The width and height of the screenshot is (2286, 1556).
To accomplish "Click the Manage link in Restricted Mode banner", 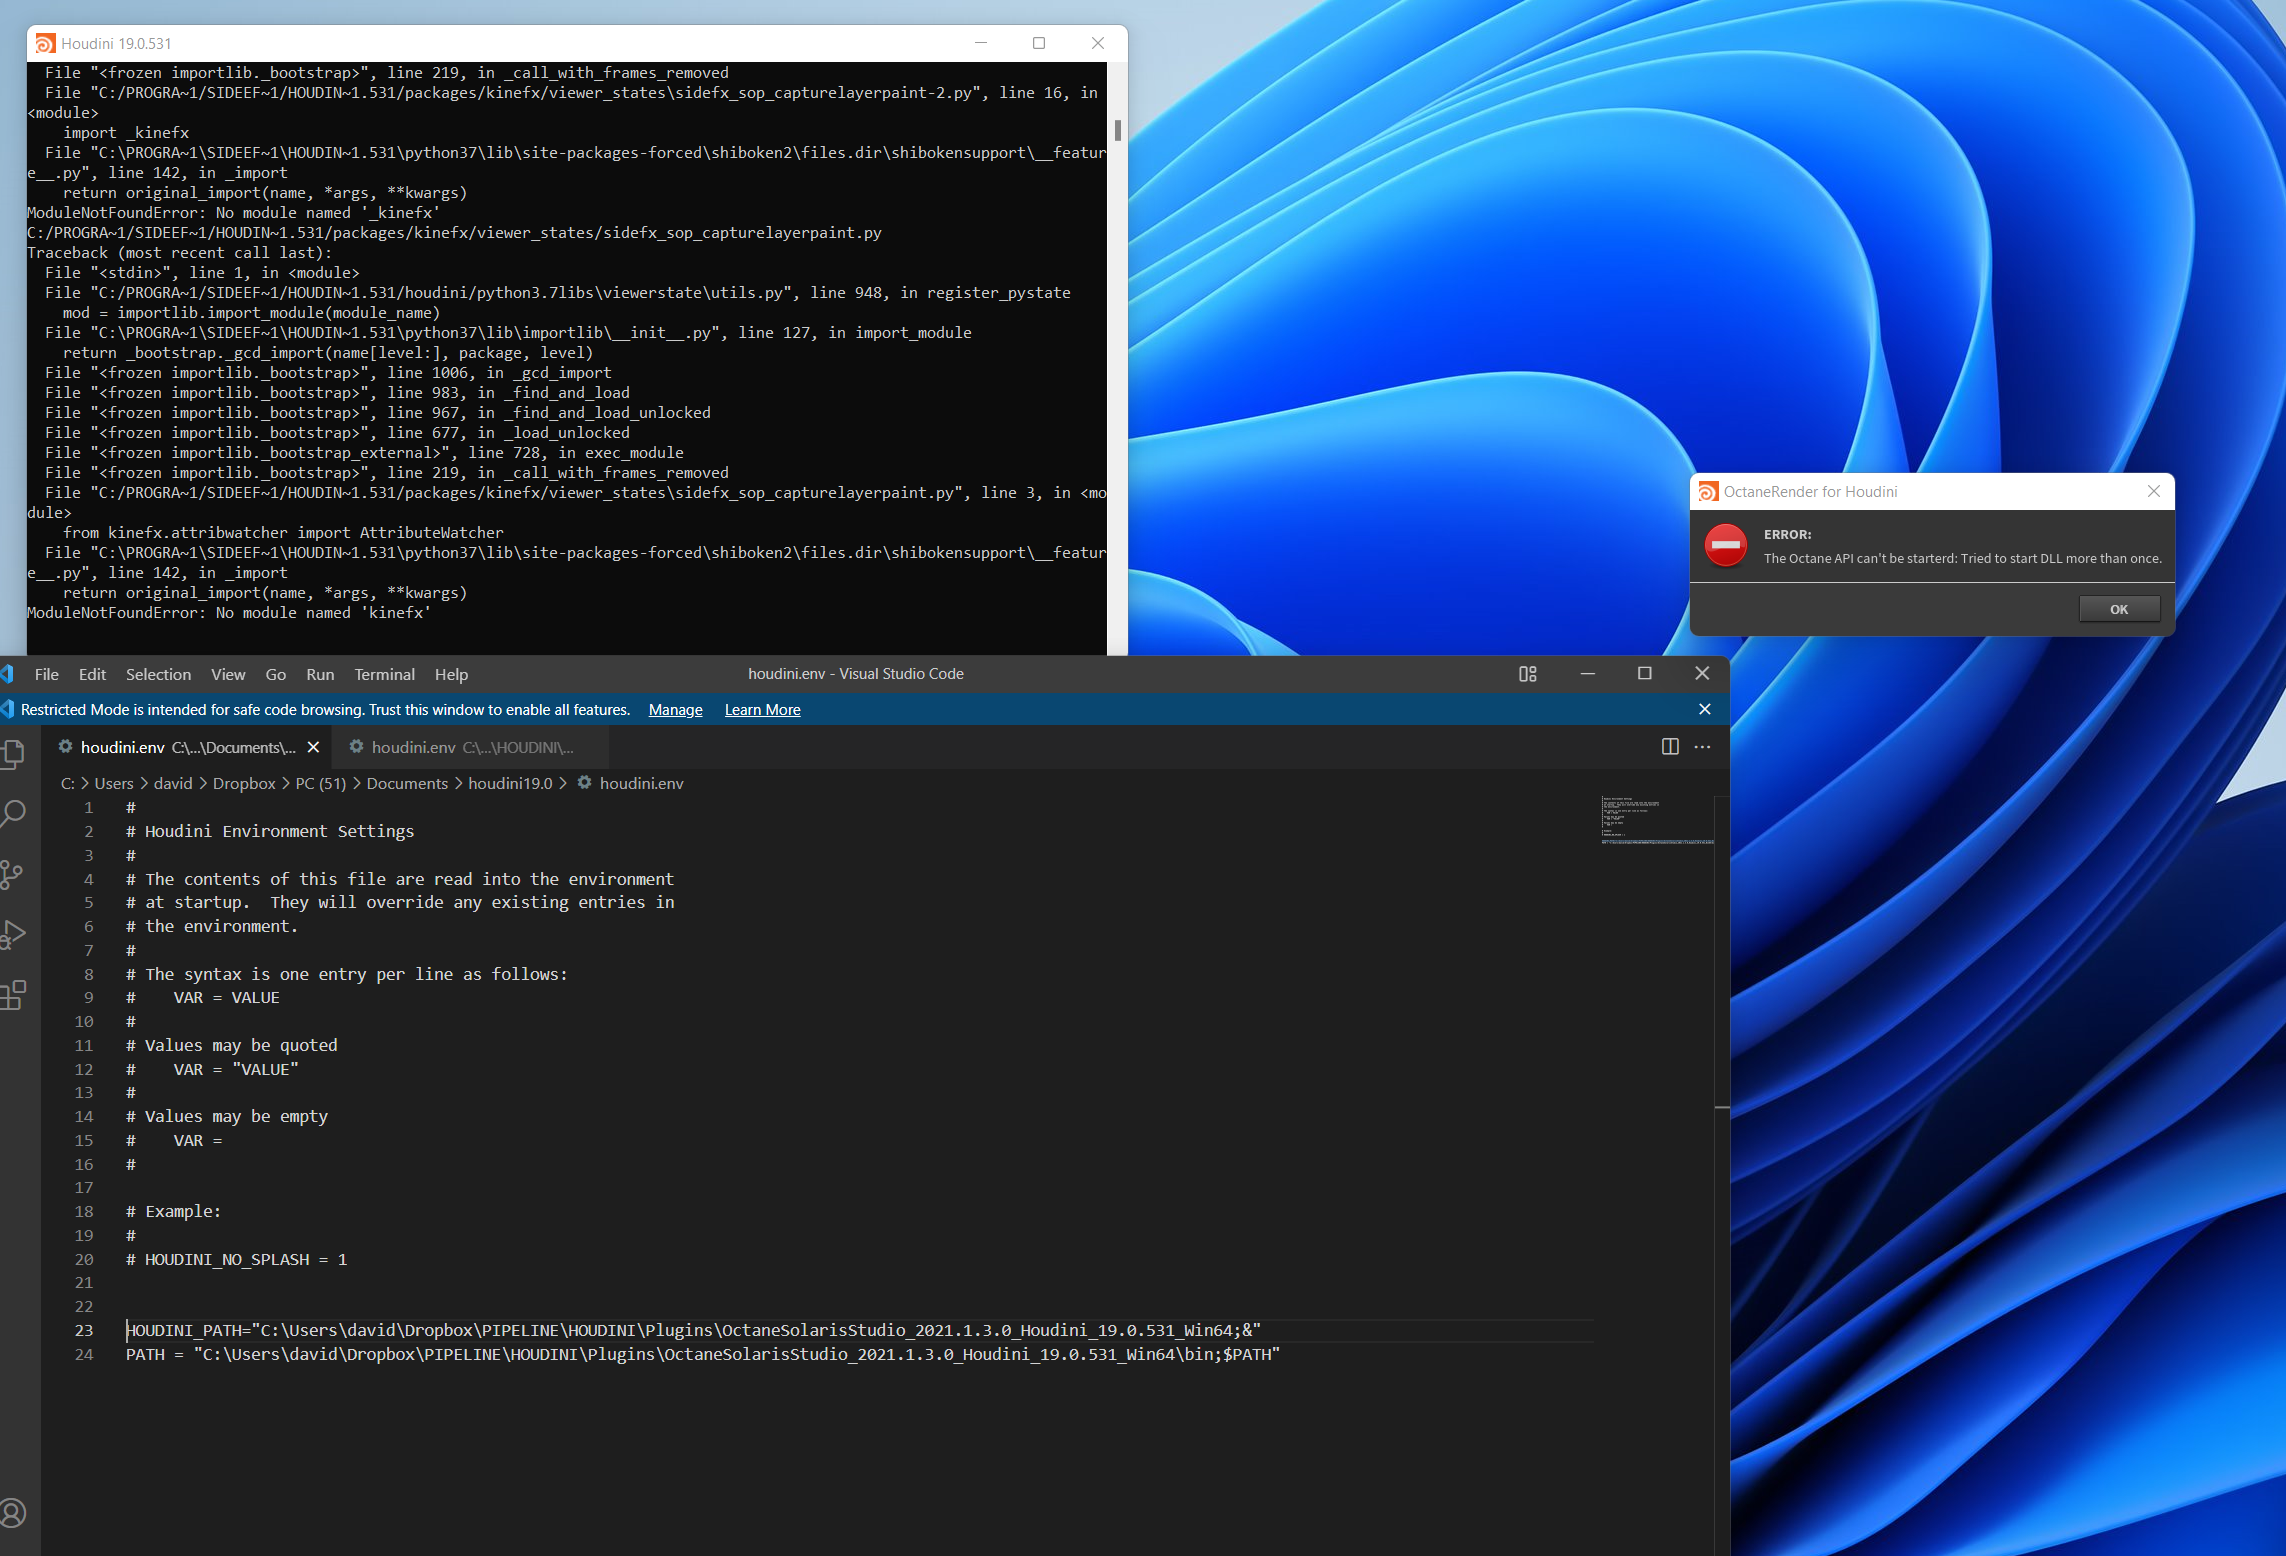I will coord(675,710).
